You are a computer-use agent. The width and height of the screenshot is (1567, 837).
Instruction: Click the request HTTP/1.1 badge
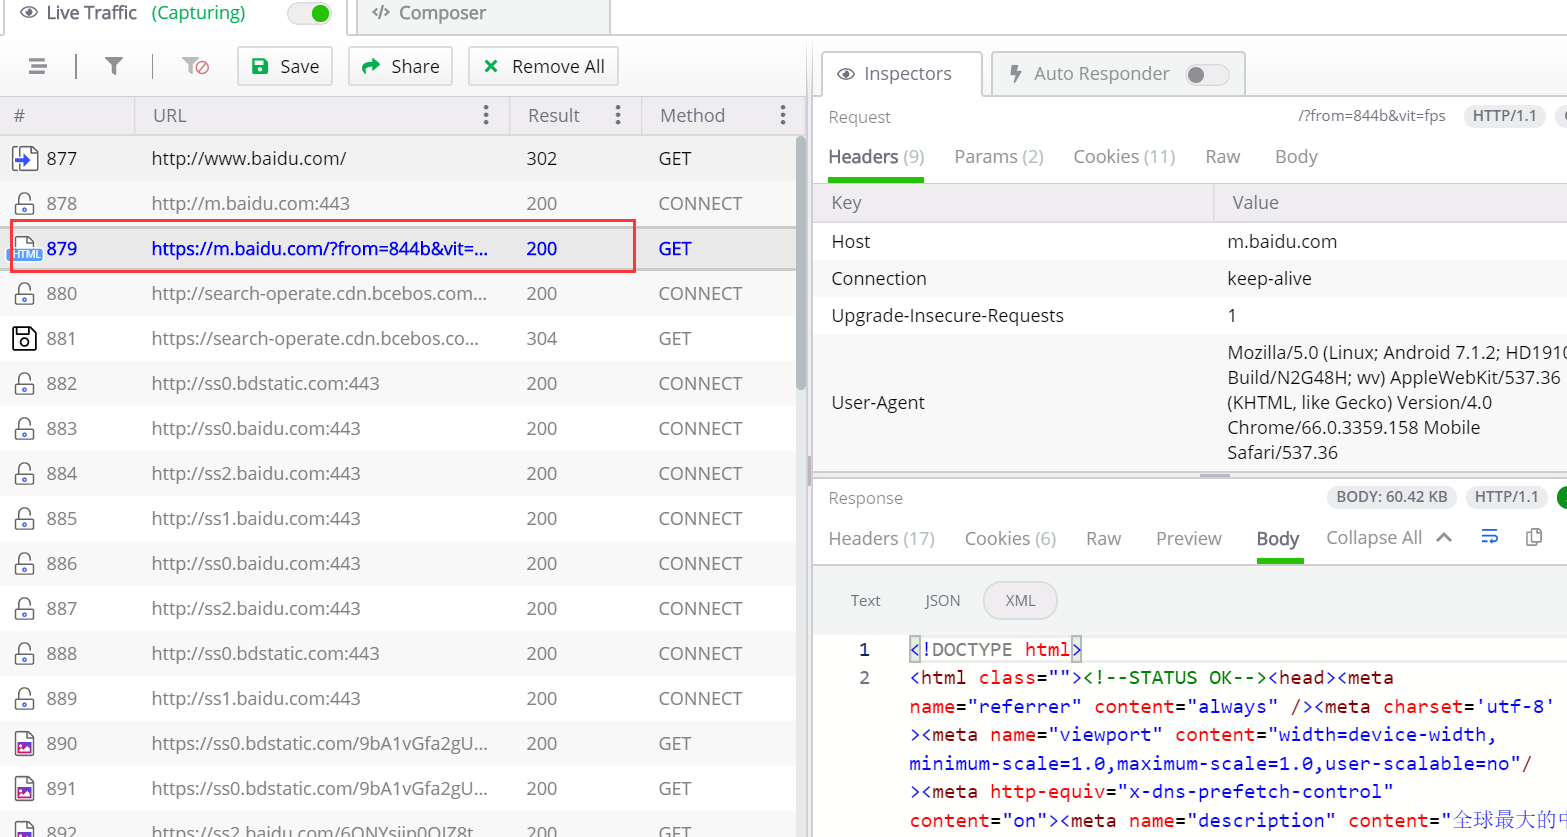tap(1504, 116)
